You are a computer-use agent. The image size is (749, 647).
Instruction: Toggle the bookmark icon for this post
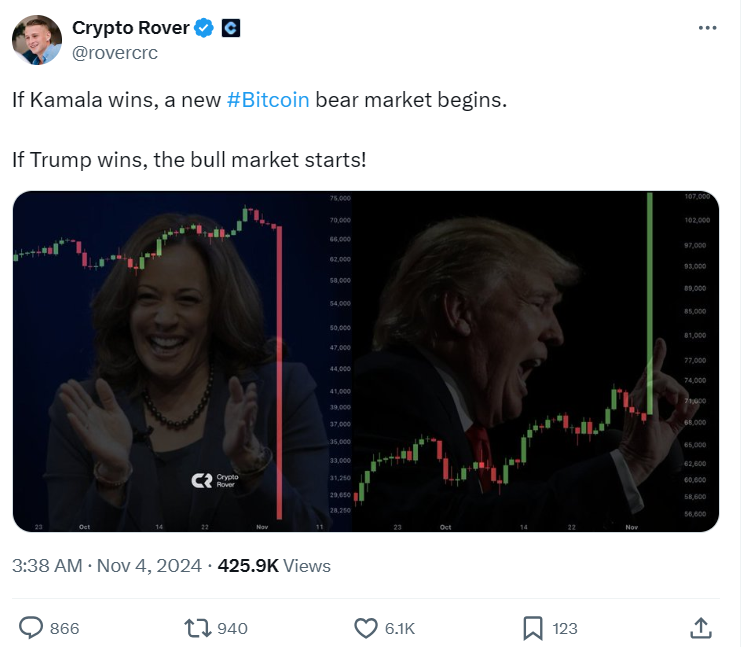[533, 628]
